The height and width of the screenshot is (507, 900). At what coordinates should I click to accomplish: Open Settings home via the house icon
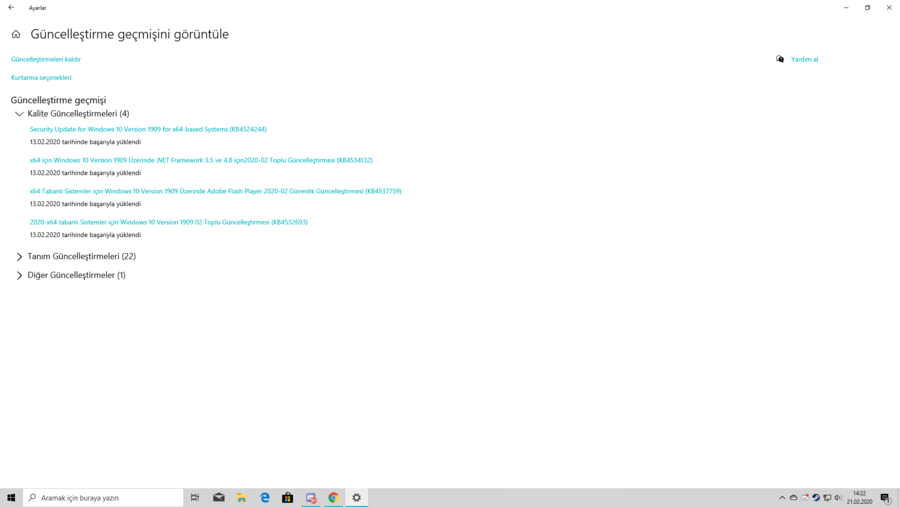point(16,34)
